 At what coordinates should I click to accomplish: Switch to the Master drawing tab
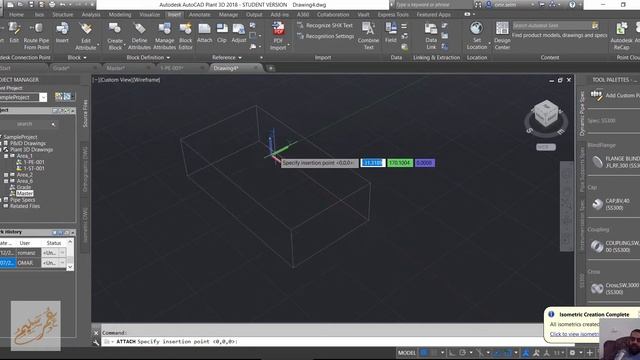pyautogui.click(x=116, y=68)
